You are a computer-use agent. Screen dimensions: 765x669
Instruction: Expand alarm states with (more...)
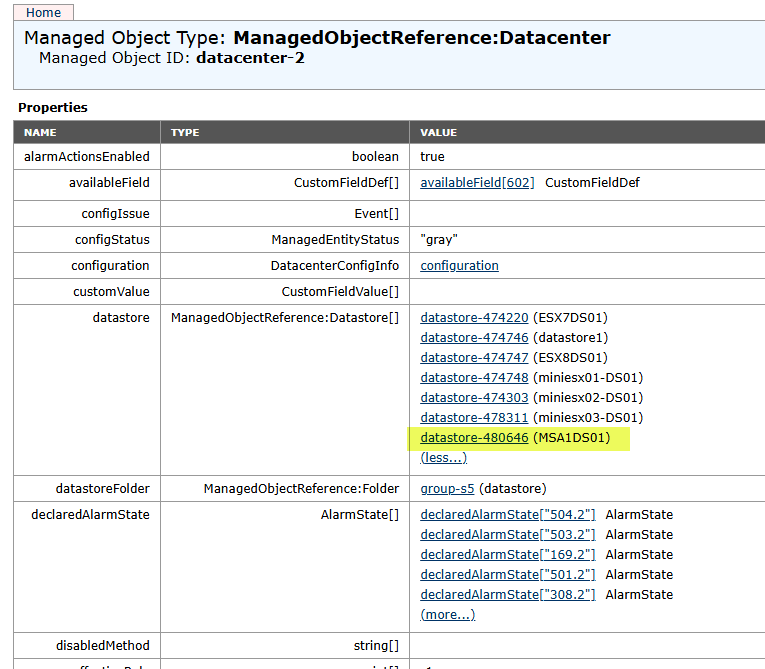coord(447,615)
